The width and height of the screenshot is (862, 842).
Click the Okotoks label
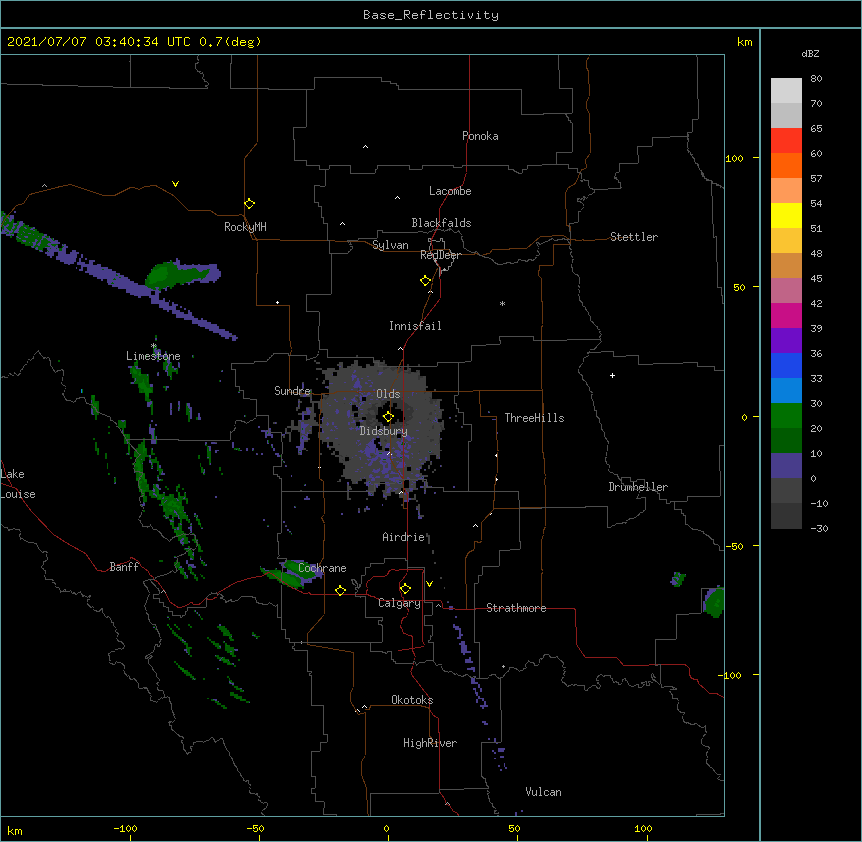pos(412,700)
